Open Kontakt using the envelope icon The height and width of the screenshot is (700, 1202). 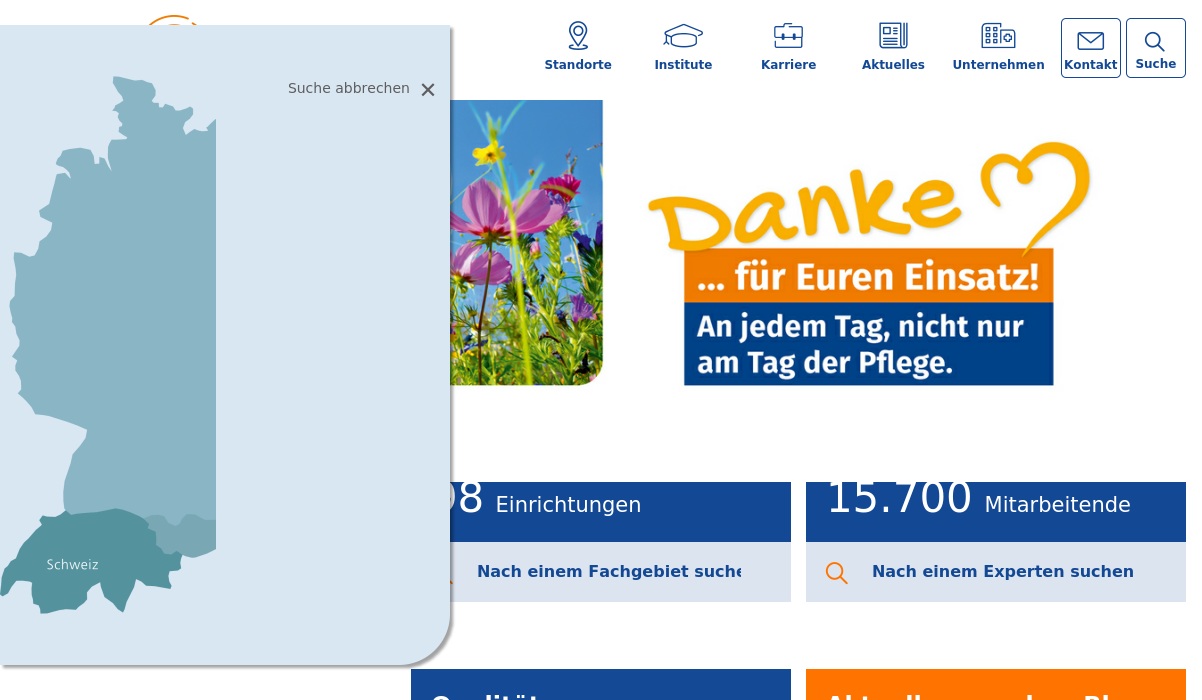tap(1090, 41)
